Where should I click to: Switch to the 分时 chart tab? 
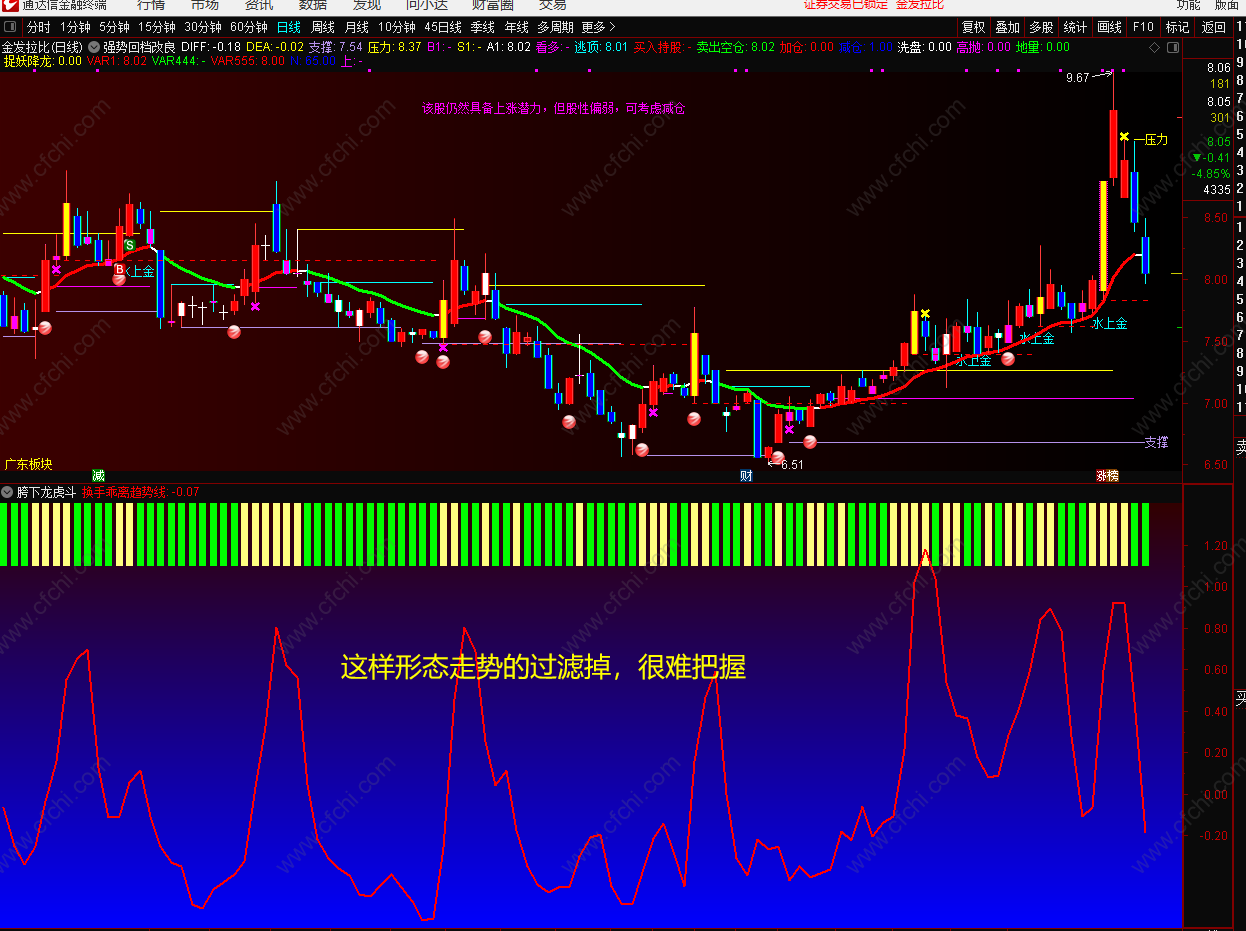[x=38, y=27]
